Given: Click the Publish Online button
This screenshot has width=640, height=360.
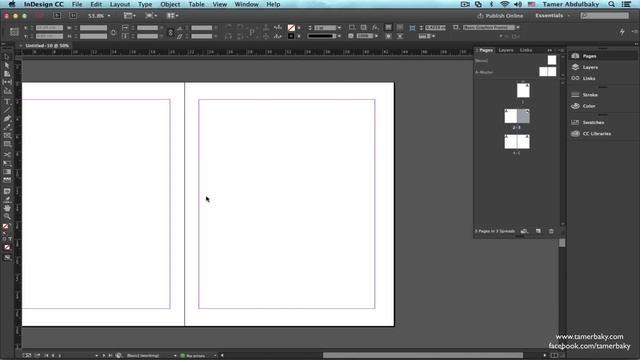Looking at the screenshot, I should tap(500, 16).
